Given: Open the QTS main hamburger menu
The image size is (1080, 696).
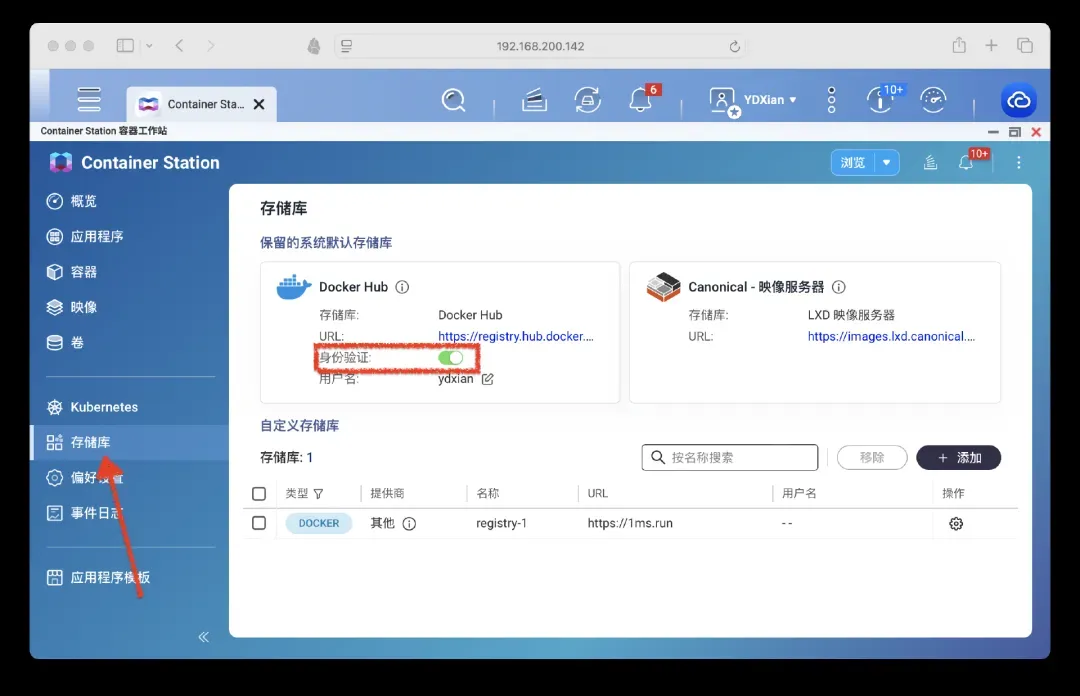Looking at the screenshot, I should pyautogui.click(x=90, y=100).
